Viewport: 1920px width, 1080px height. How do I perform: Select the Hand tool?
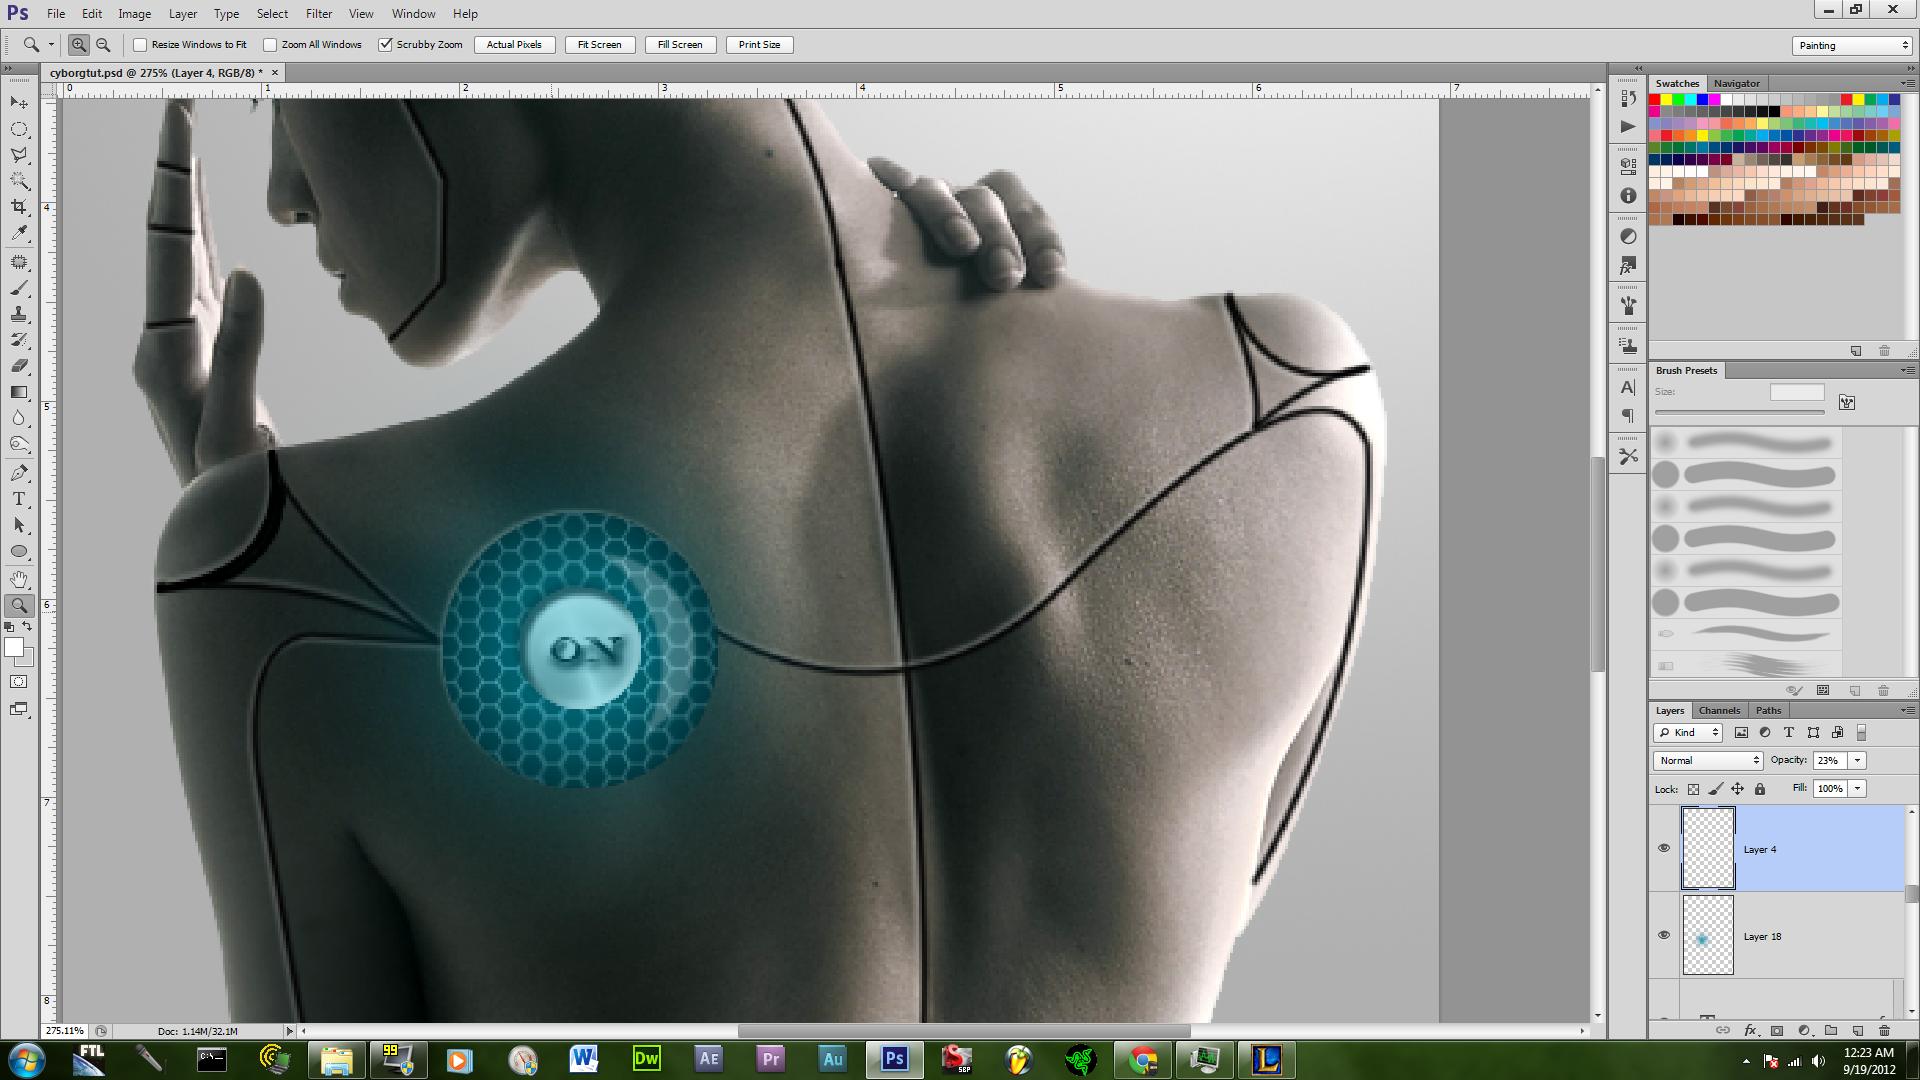pos(19,580)
